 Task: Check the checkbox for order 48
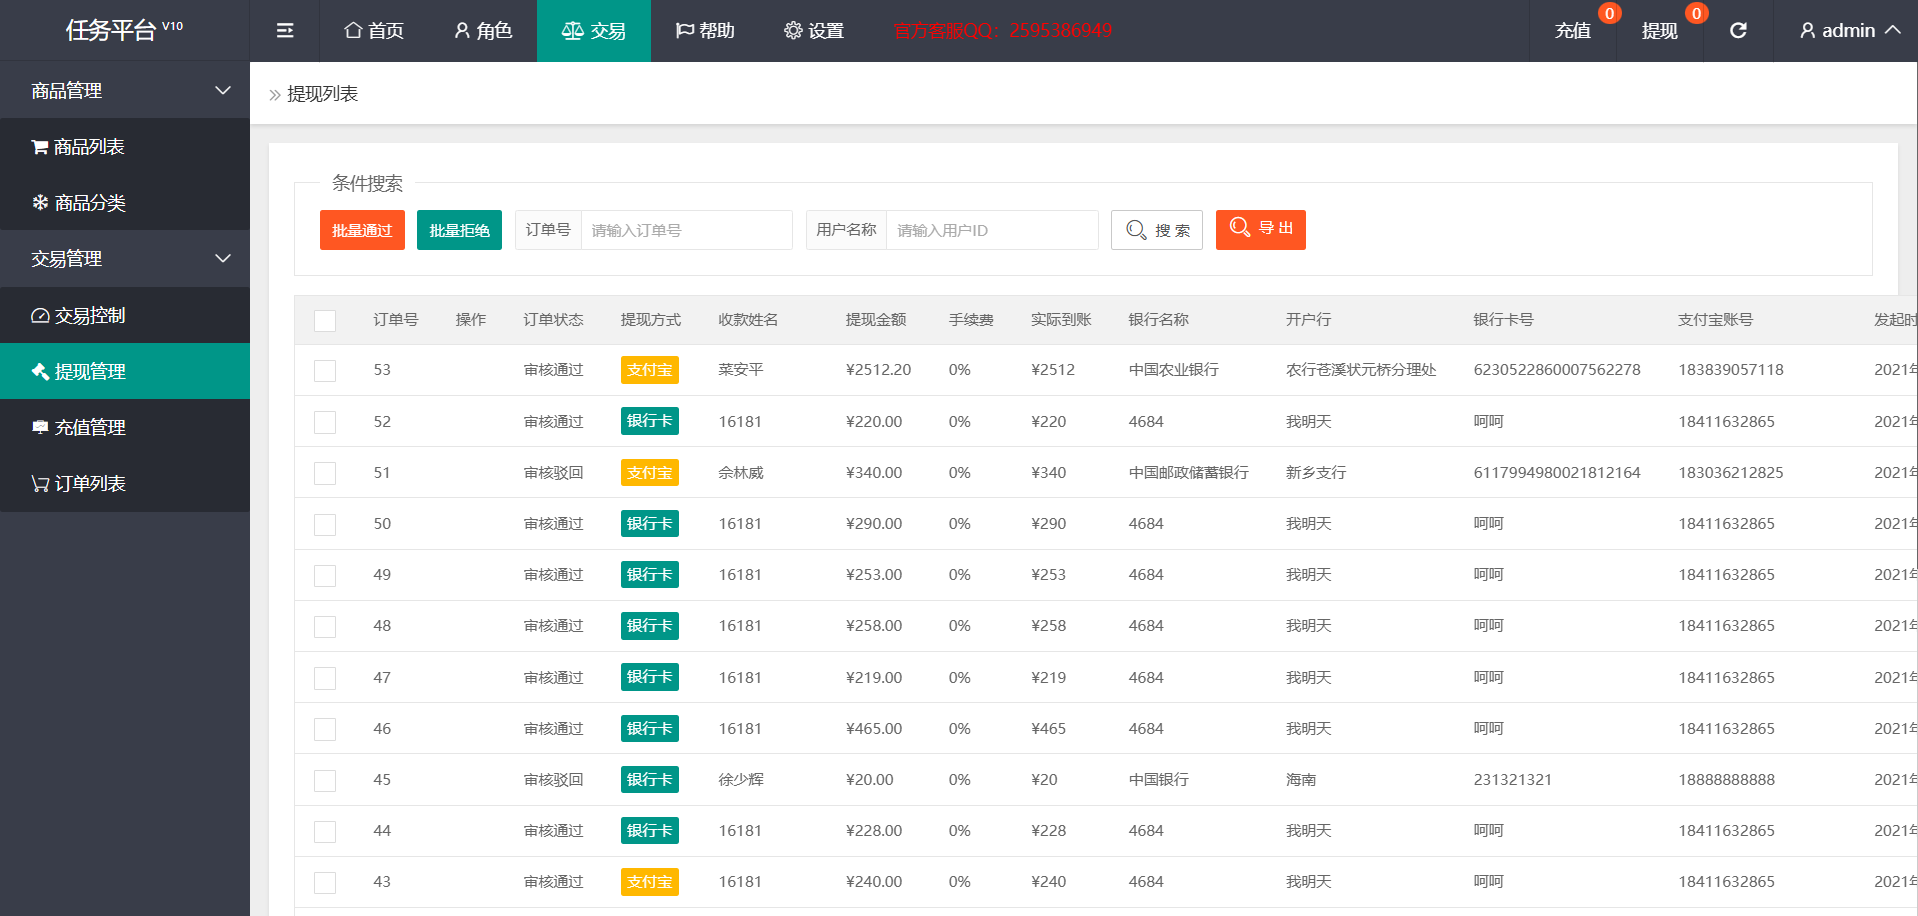click(x=325, y=627)
